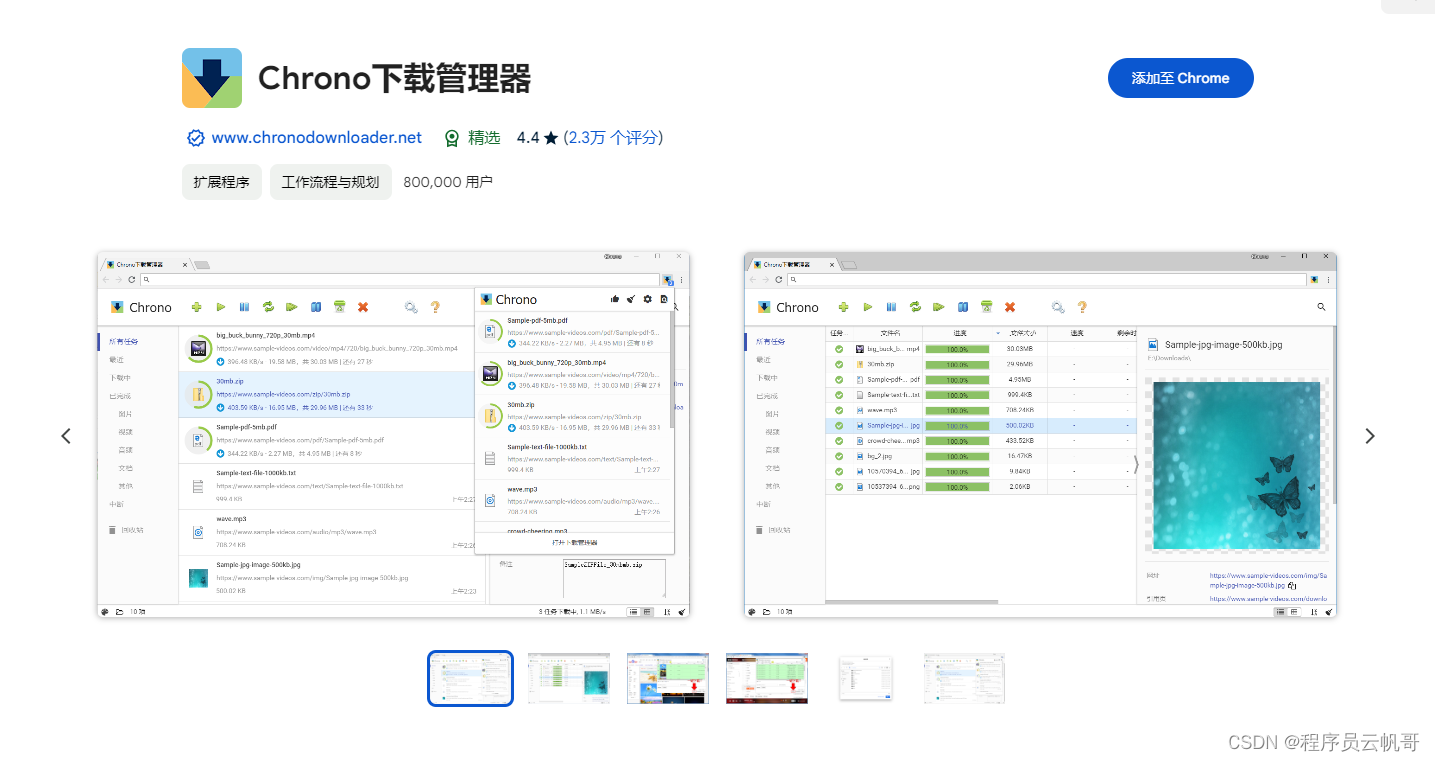
Task: Click 文件名 column header in second screenshot
Action: (889, 333)
